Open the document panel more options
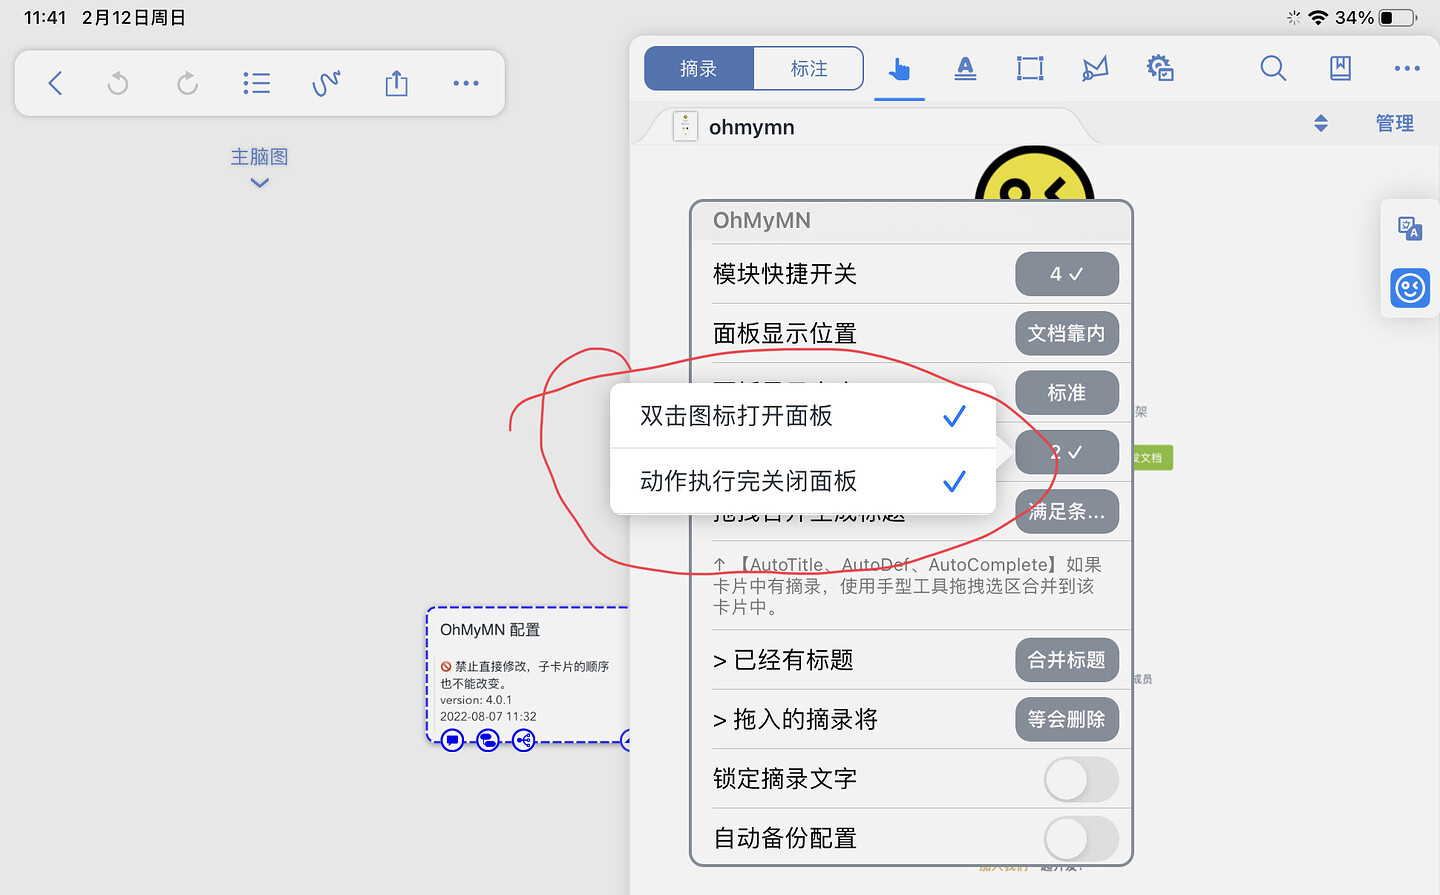 pyautogui.click(x=1407, y=68)
